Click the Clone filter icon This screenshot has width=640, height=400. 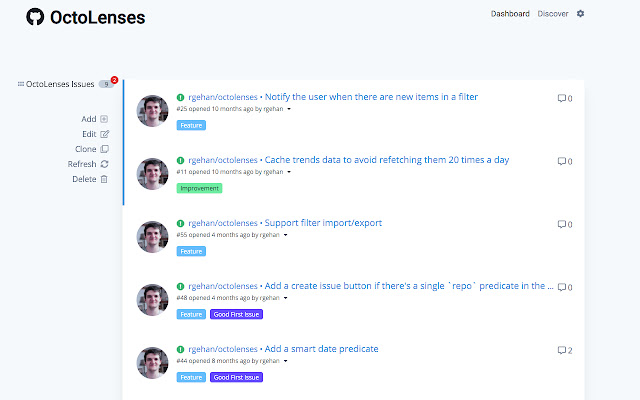coord(104,149)
